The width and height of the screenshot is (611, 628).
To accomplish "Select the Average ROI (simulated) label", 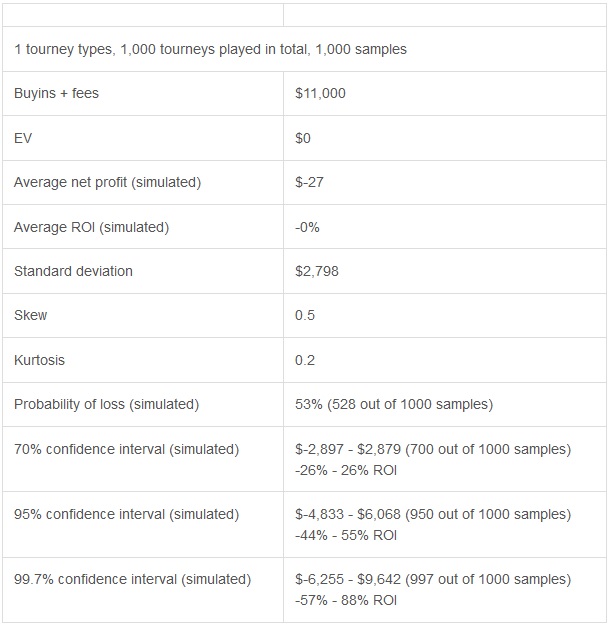I will 92,227.
